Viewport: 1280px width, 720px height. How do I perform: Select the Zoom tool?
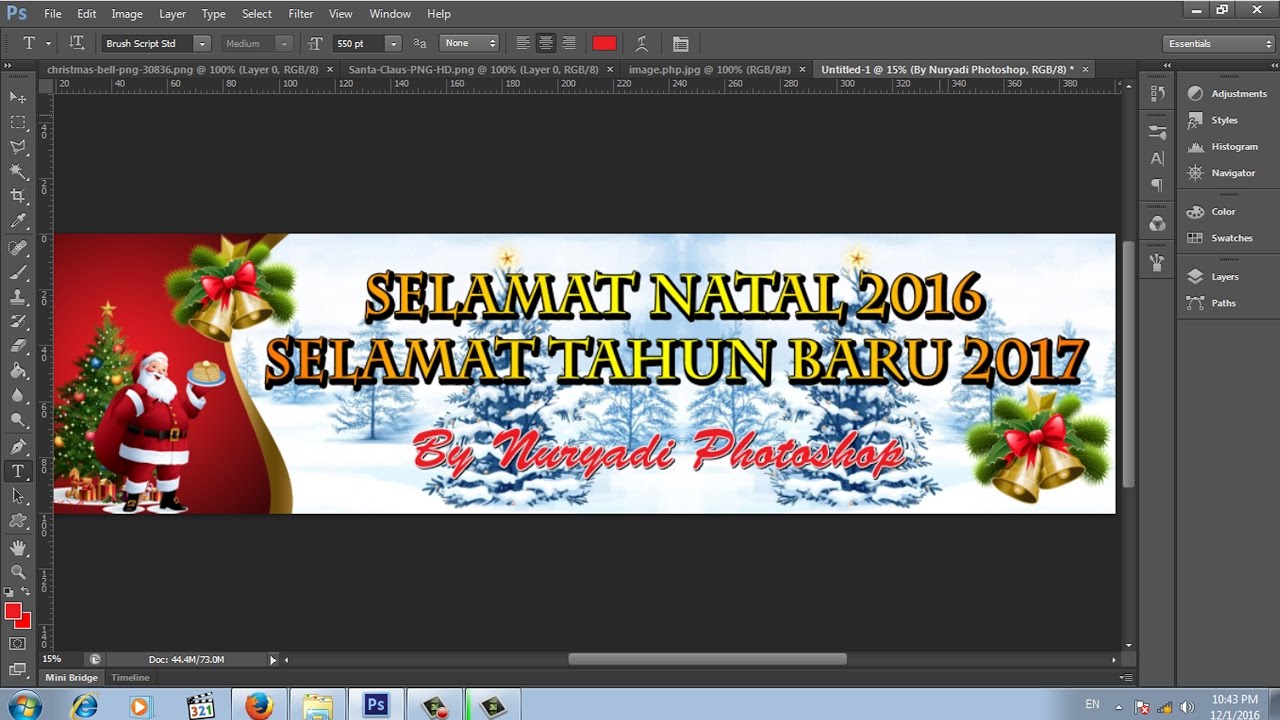[x=18, y=572]
